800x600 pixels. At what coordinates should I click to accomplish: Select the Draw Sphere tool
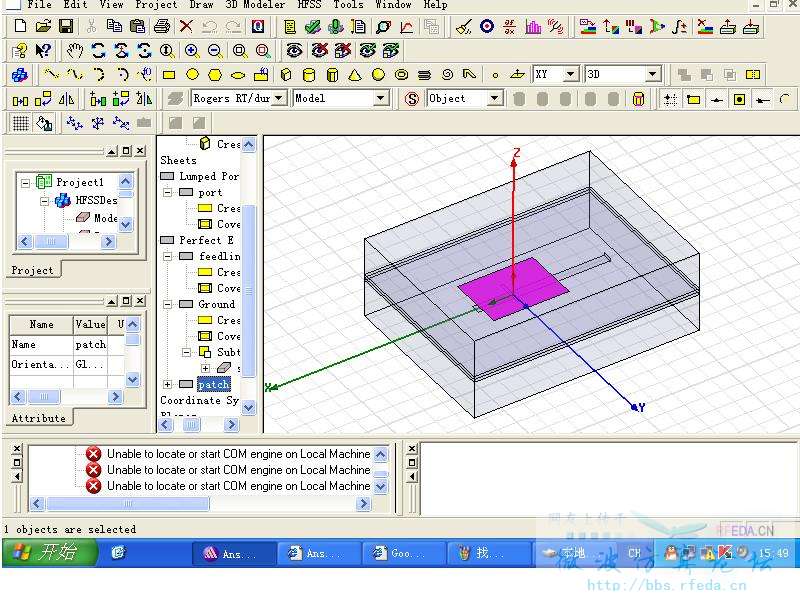click(x=378, y=74)
